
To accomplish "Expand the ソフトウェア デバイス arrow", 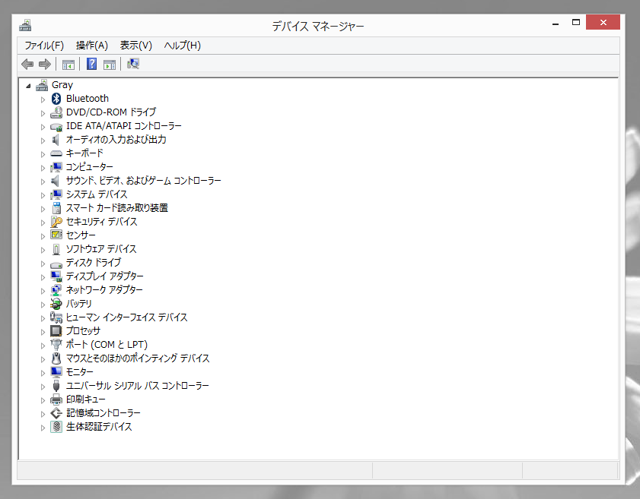I will [x=43, y=250].
